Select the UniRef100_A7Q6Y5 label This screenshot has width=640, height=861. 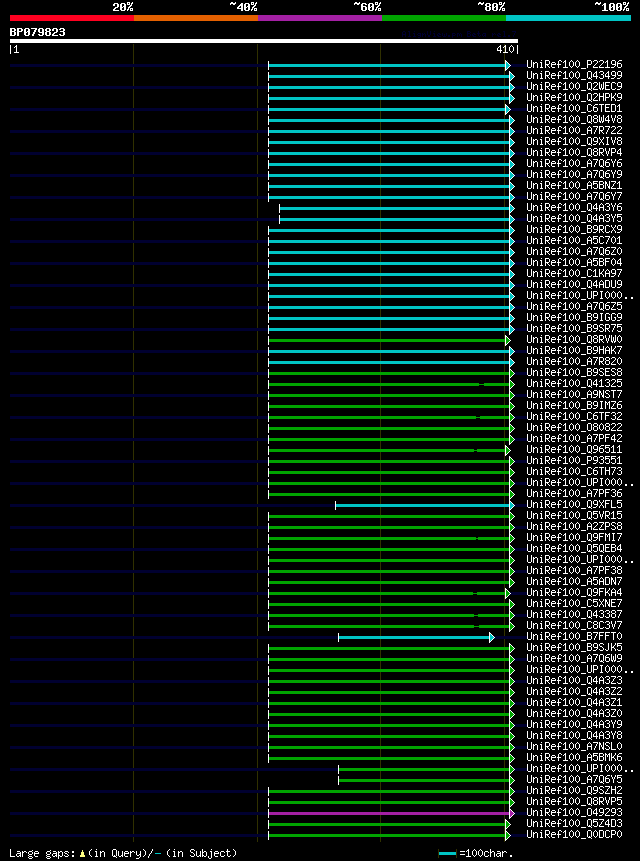click(574, 779)
